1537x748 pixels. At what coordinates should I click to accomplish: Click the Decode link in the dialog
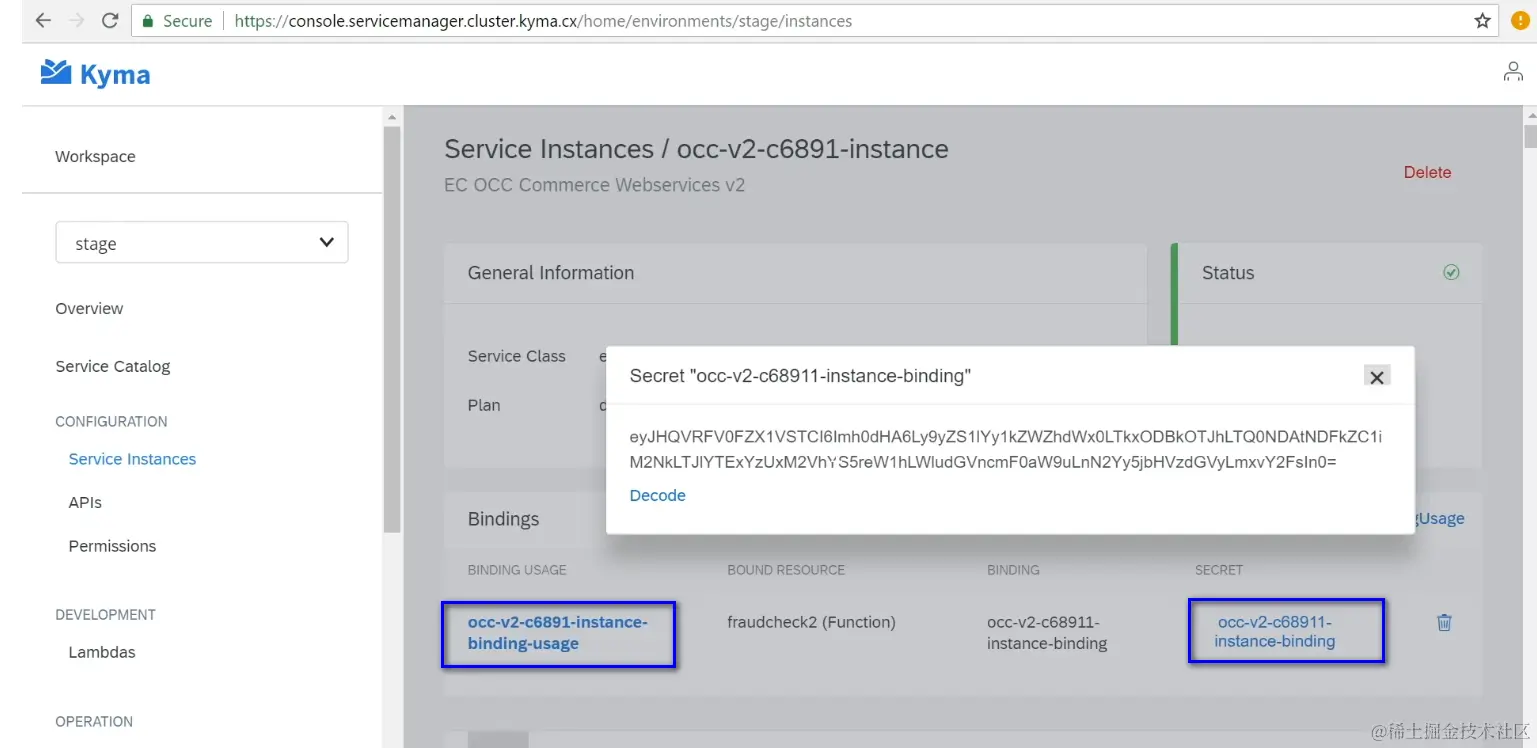658,496
